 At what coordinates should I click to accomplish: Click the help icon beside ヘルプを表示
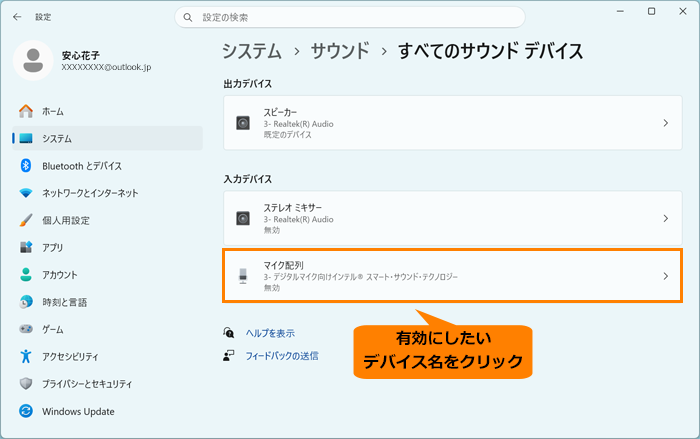click(229, 333)
